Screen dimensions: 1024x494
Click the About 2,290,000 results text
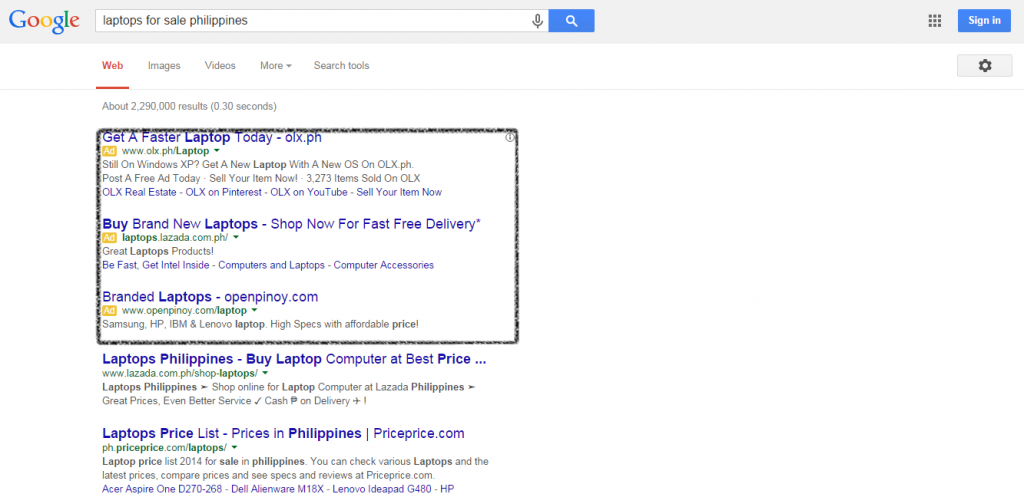(x=189, y=106)
